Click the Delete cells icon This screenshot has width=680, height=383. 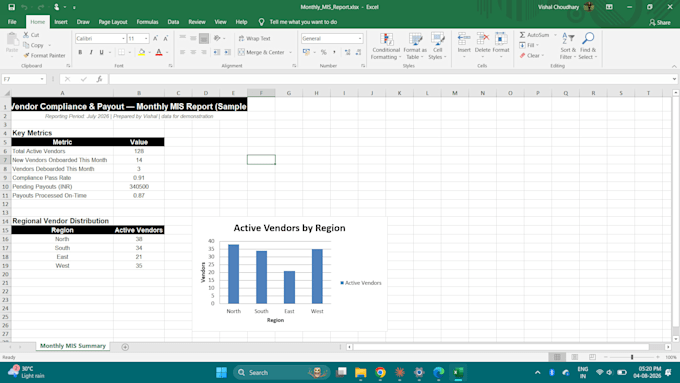(x=482, y=39)
